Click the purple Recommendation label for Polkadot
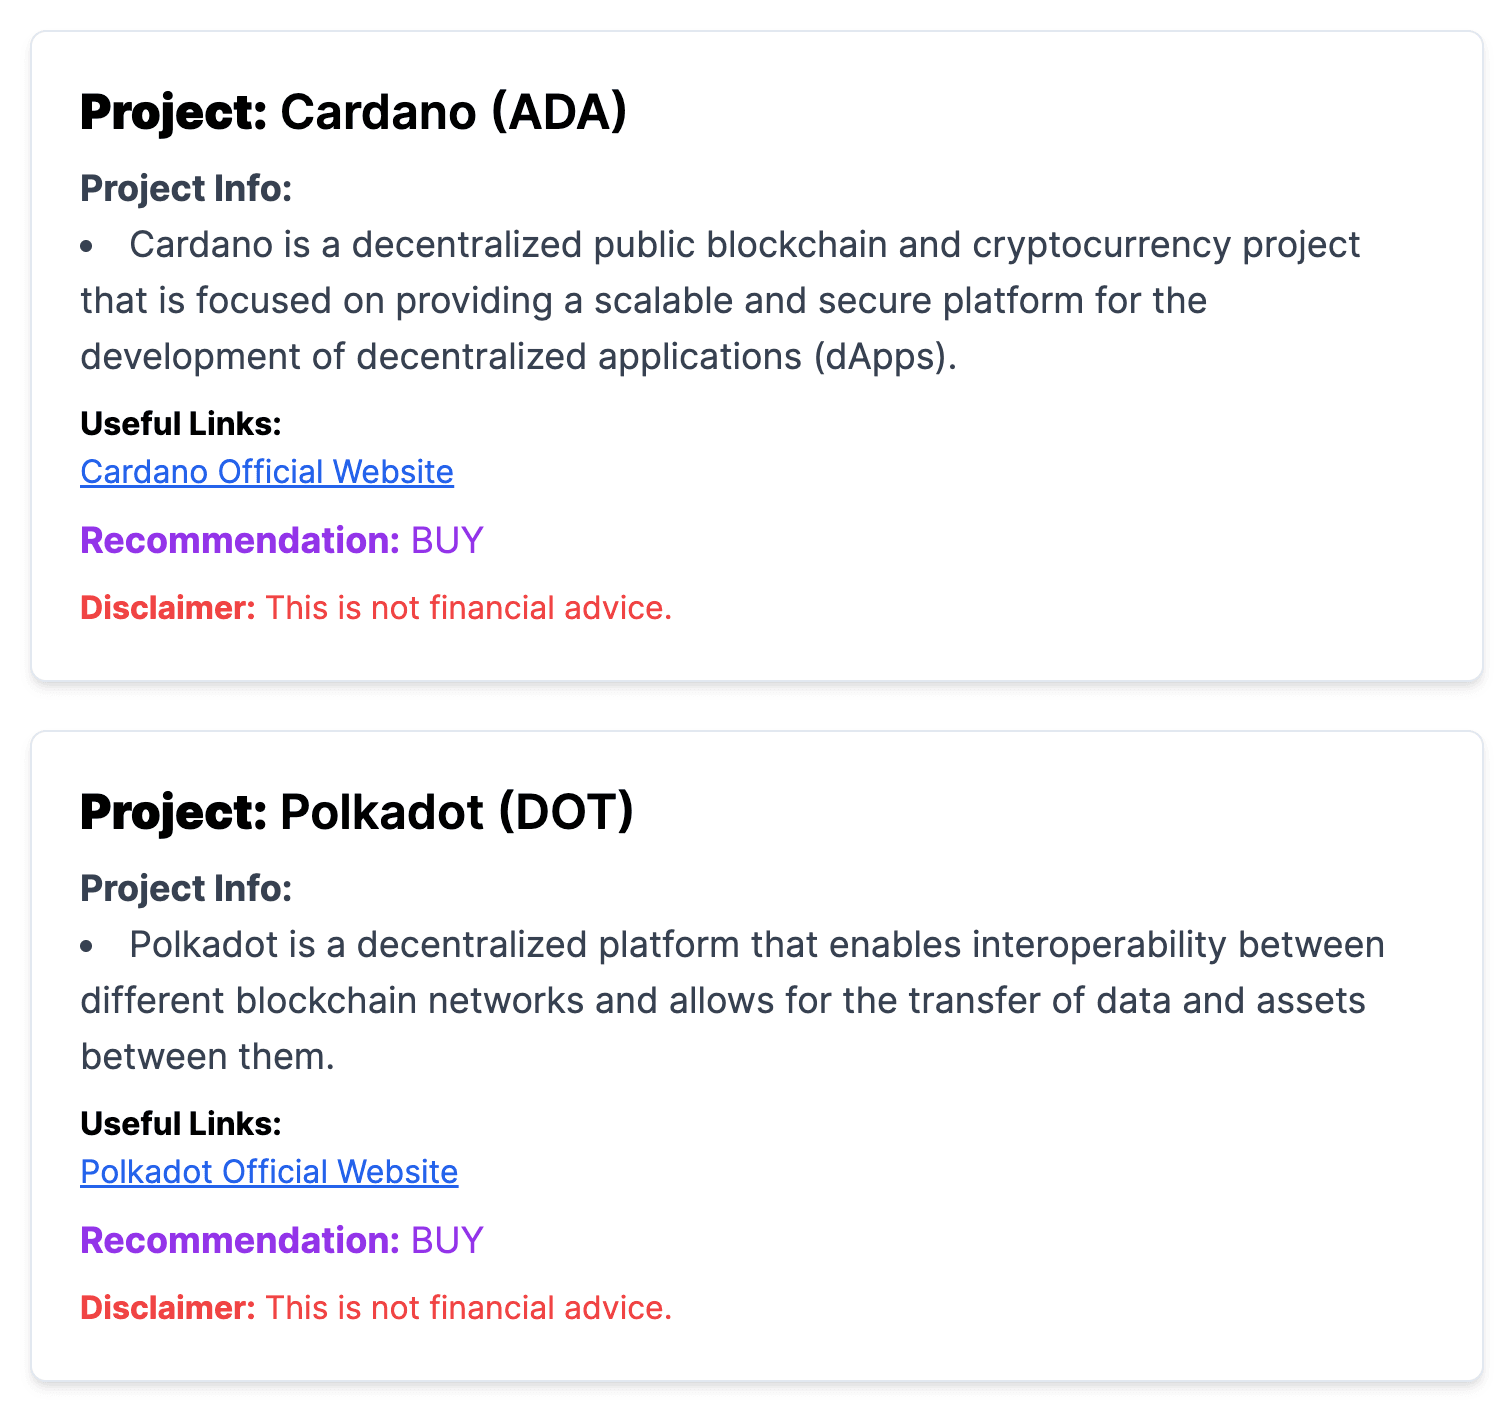This screenshot has width=1510, height=1412. tap(240, 1241)
